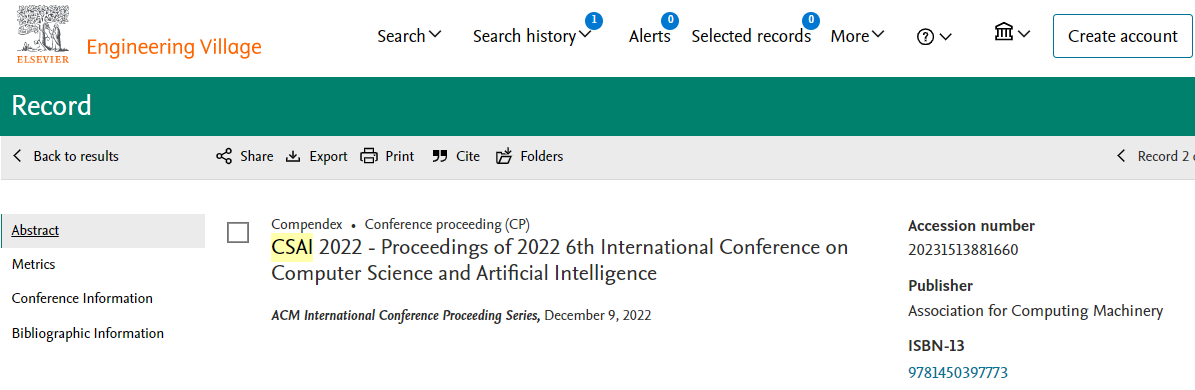
Task: Click the Record page heading
Action: (x=52, y=106)
